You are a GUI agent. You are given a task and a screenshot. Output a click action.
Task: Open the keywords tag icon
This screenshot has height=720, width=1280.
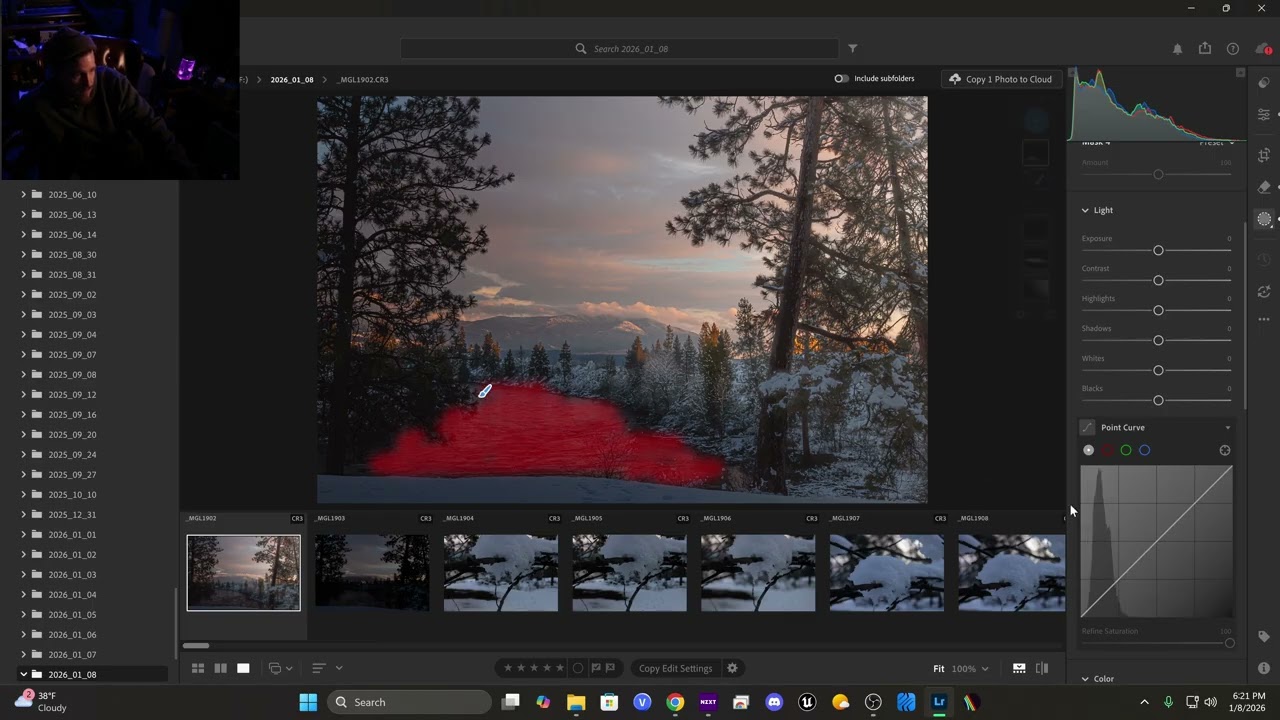(x=1264, y=636)
